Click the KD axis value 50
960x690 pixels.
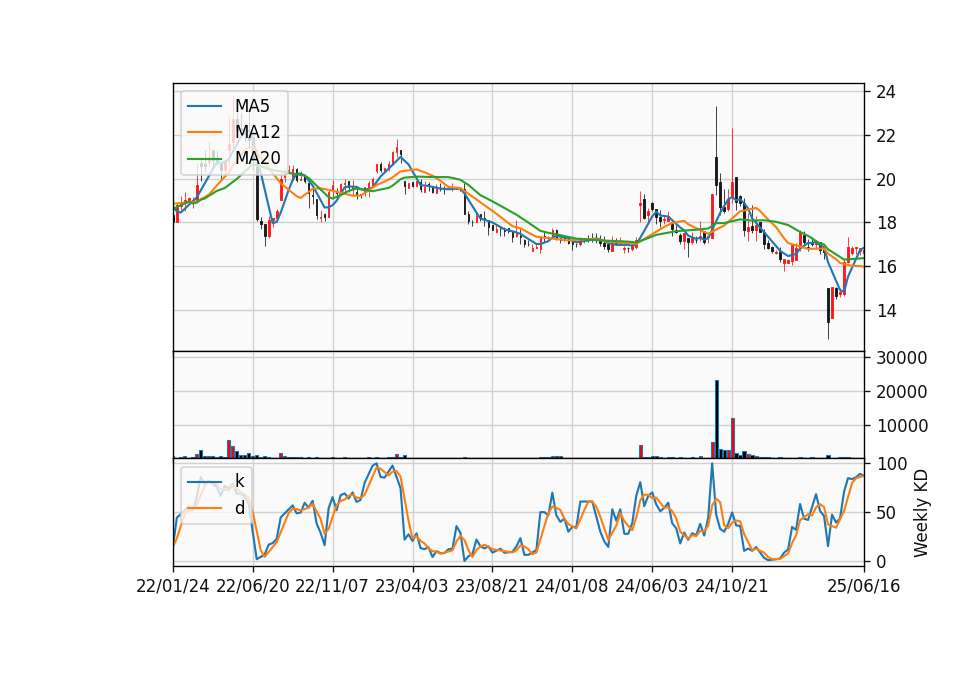pos(886,512)
